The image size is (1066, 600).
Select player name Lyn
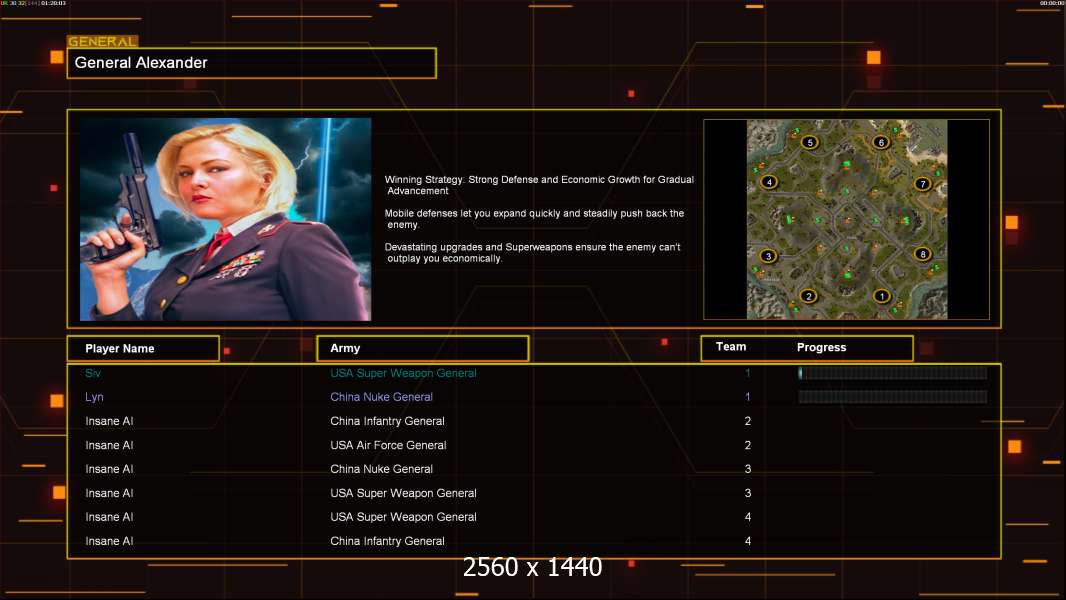pyautogui.click(x=94, y=397)
